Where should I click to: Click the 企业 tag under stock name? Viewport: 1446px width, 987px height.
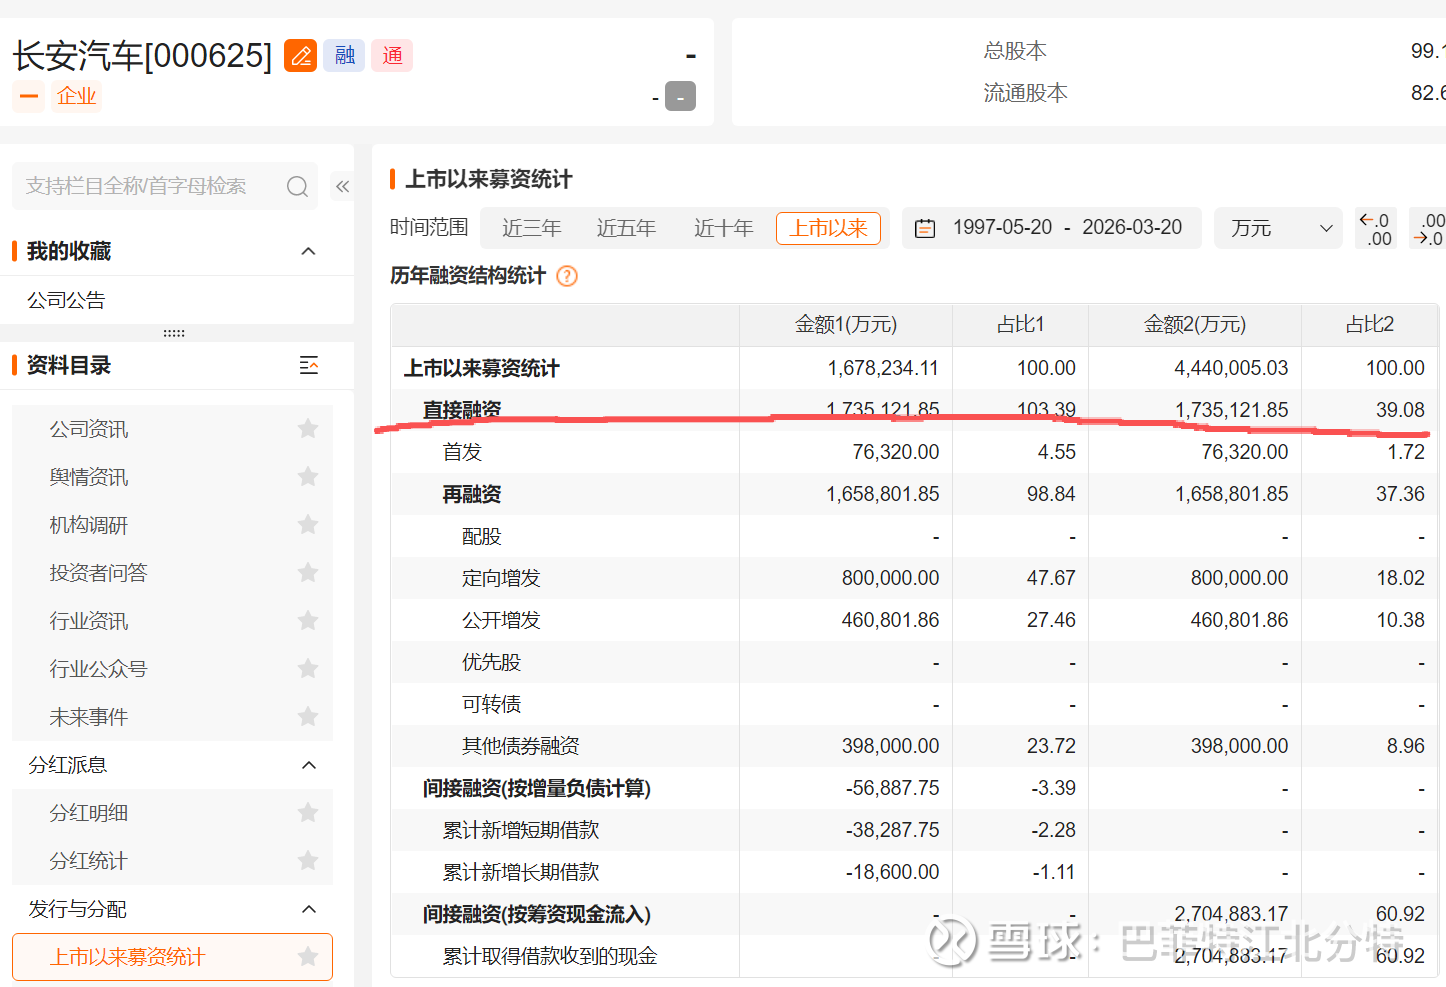click(76, 96)
